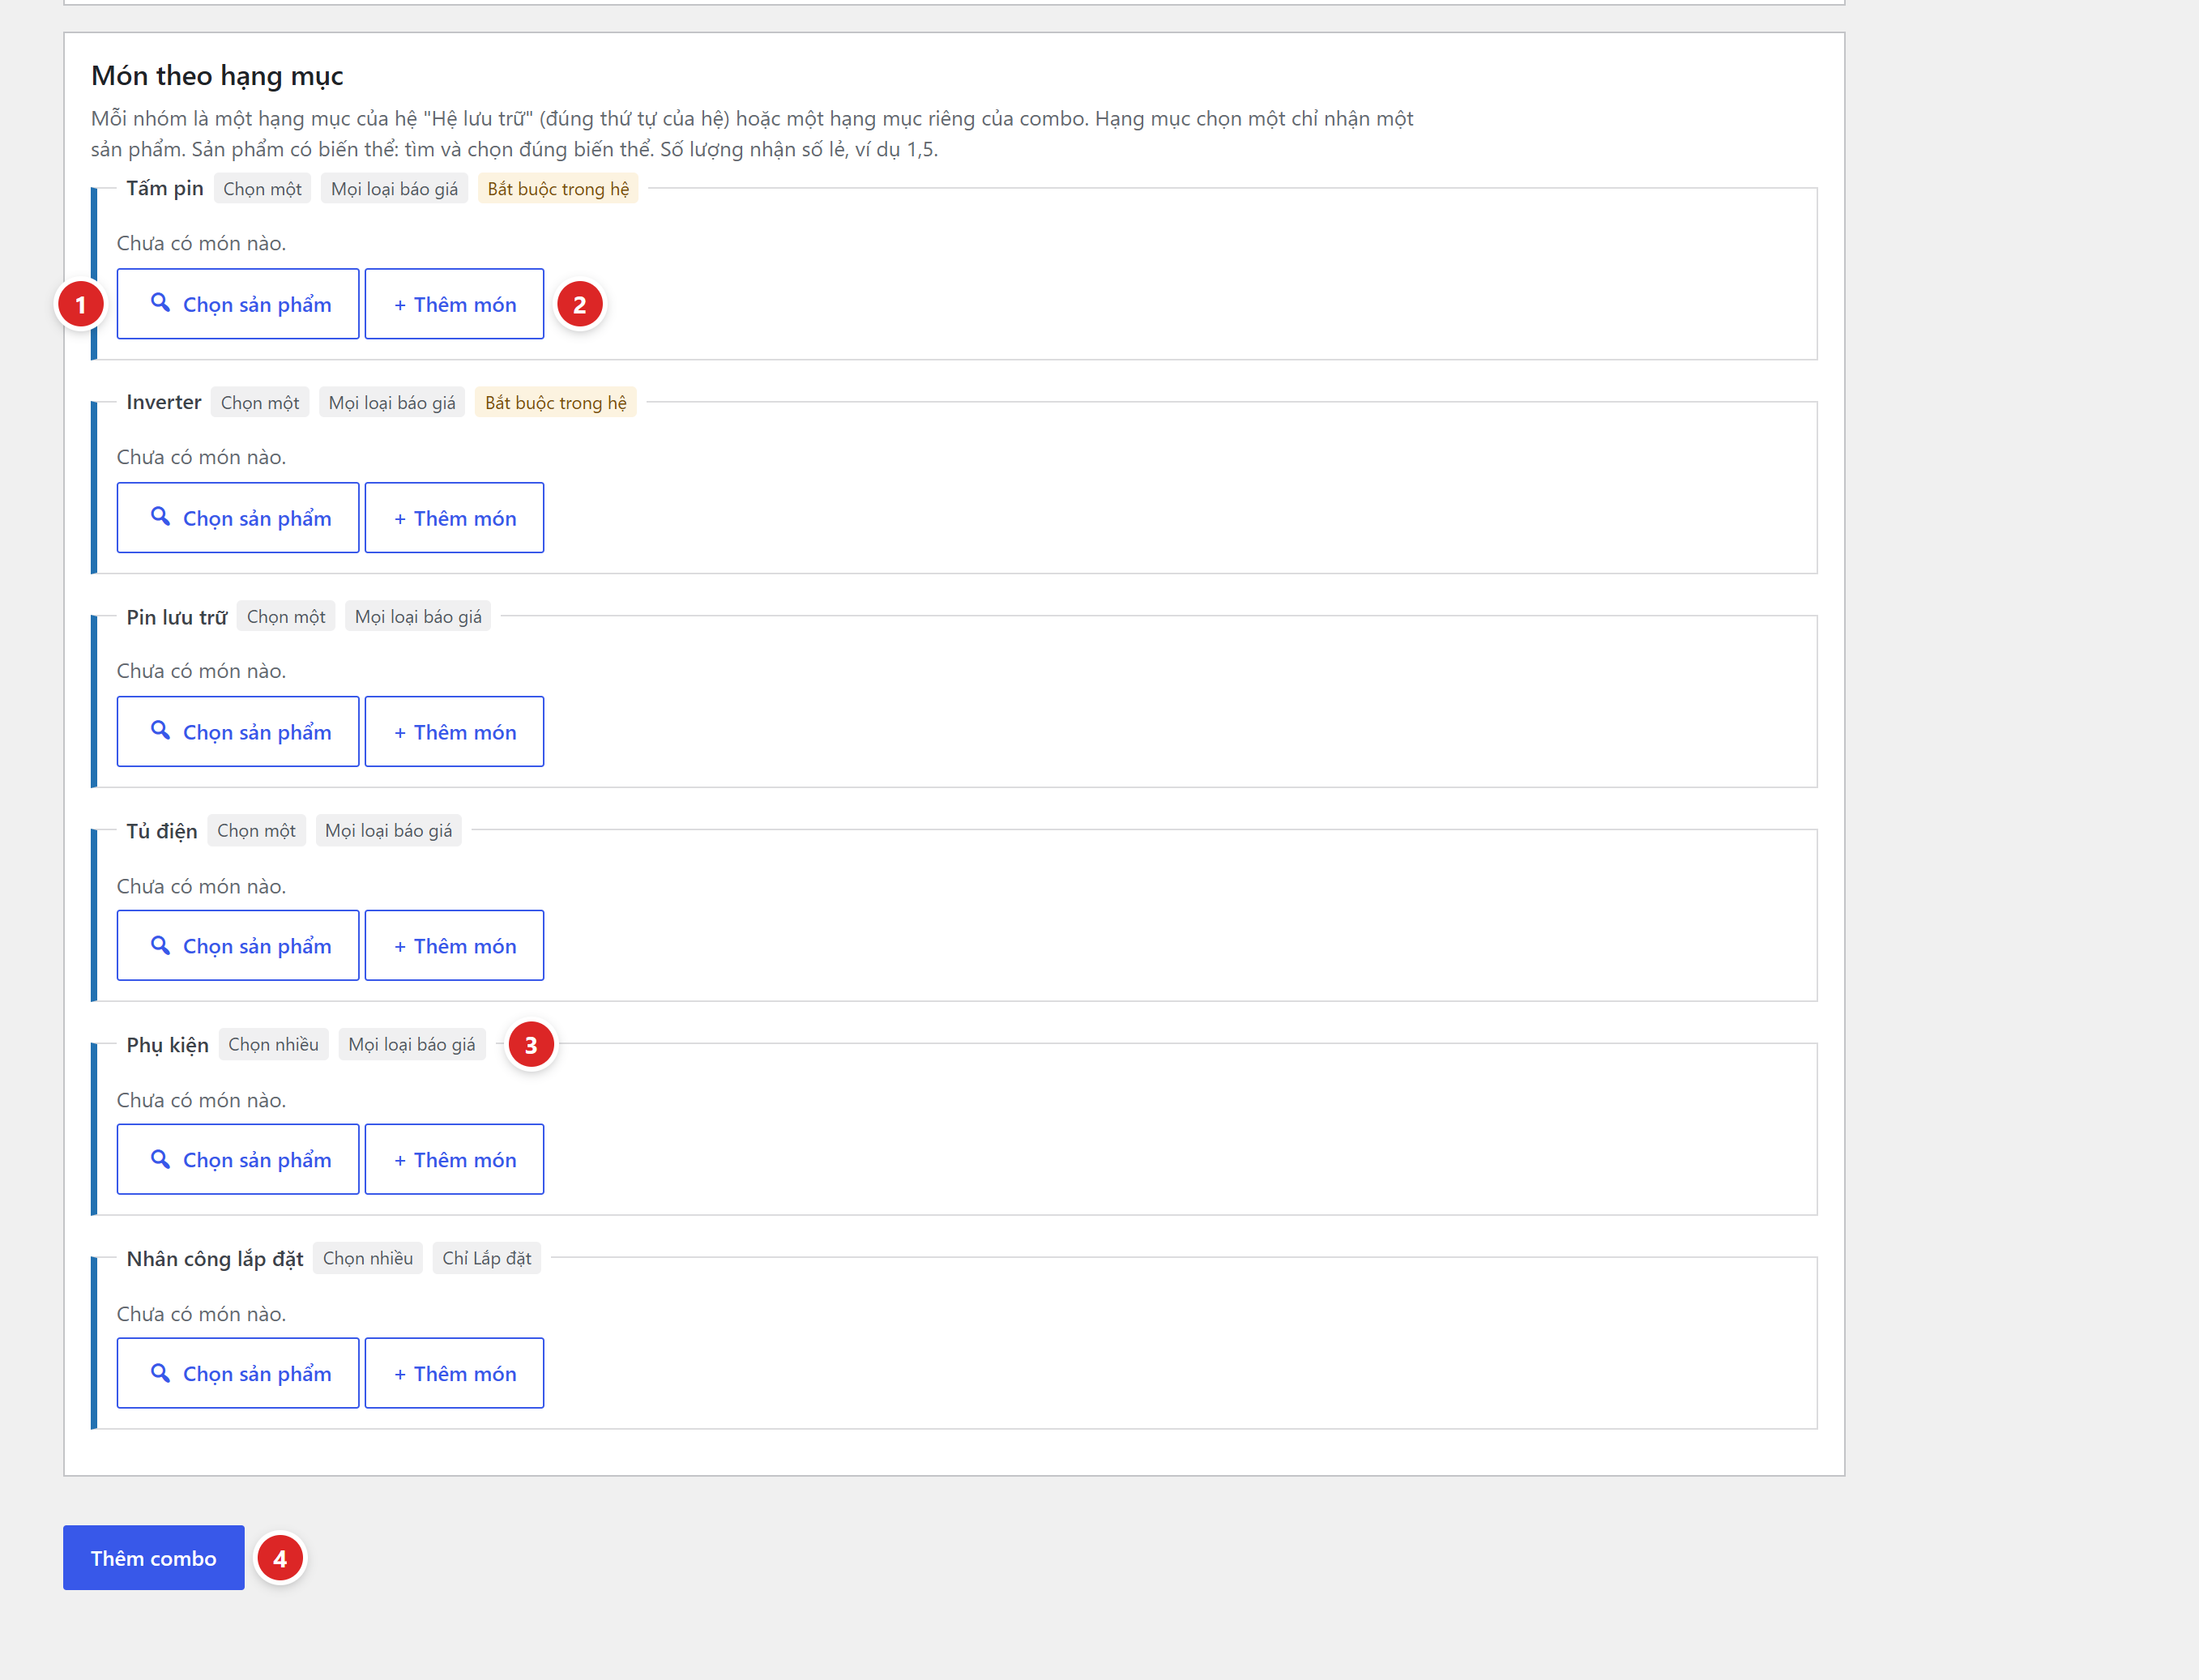Viewport: 2199px width, 1680px height.
Task: Click search icon in Nhân công lắp đặt group
Action: point(160,1372)
